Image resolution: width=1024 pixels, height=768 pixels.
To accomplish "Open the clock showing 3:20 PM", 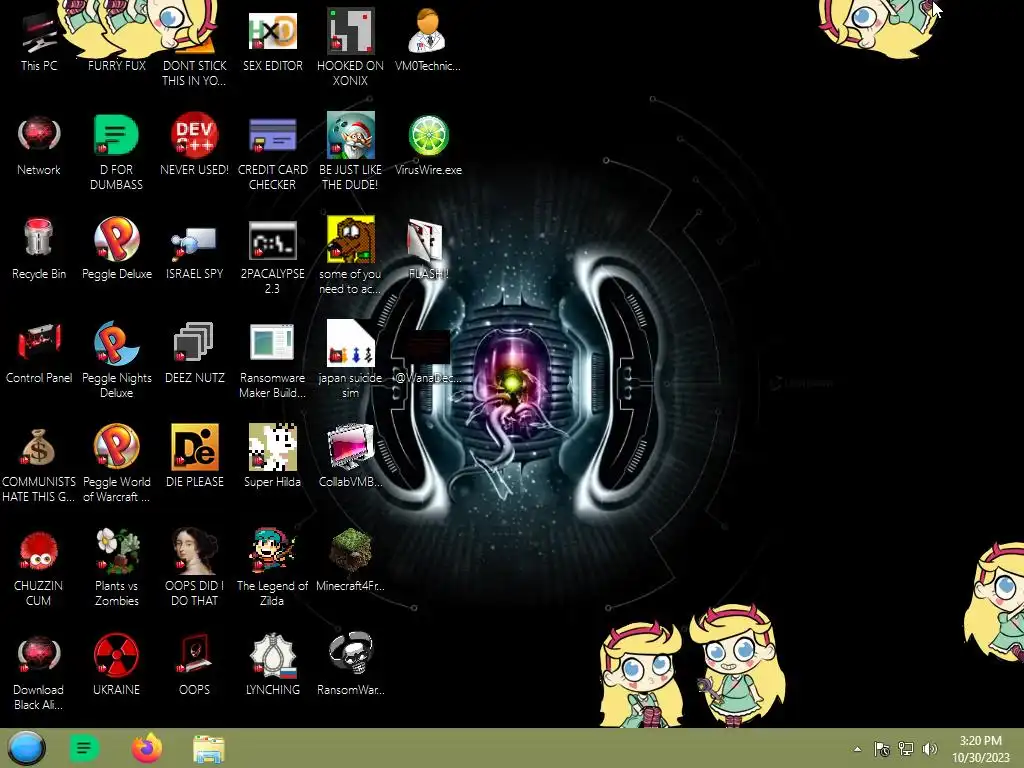I will tap(980, 749).
